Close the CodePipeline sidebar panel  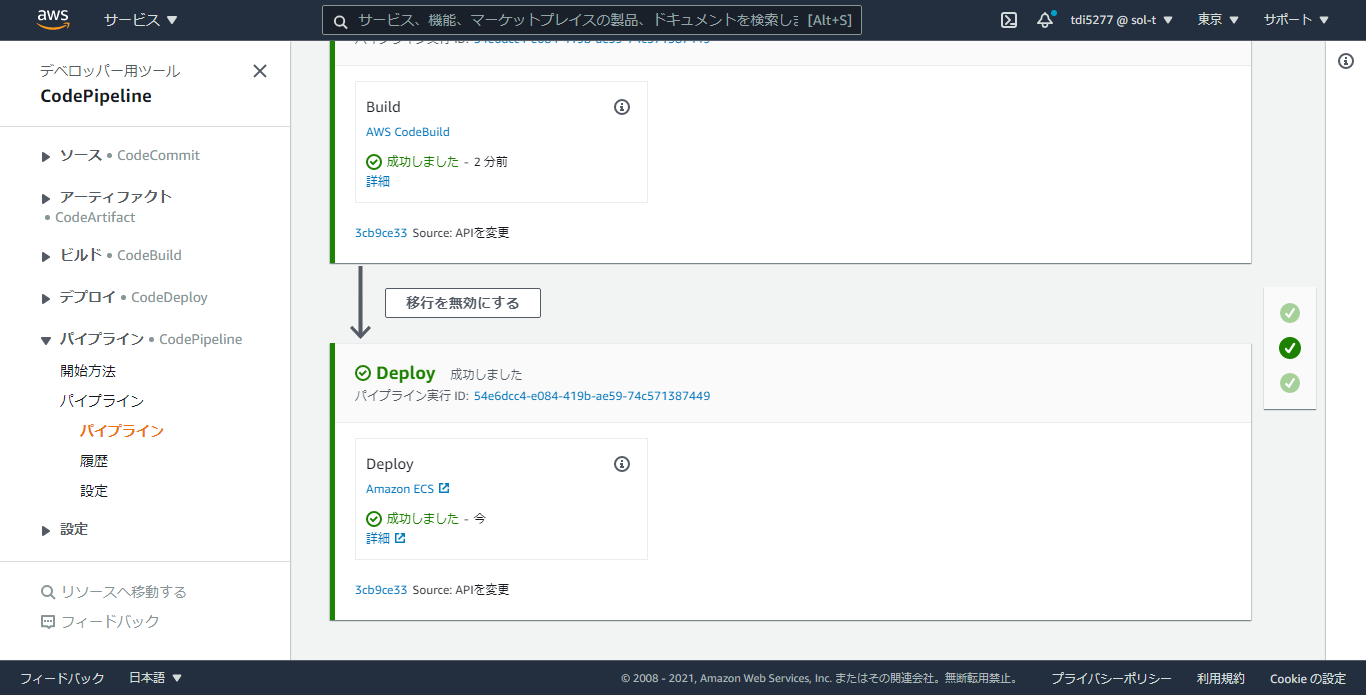260,71
